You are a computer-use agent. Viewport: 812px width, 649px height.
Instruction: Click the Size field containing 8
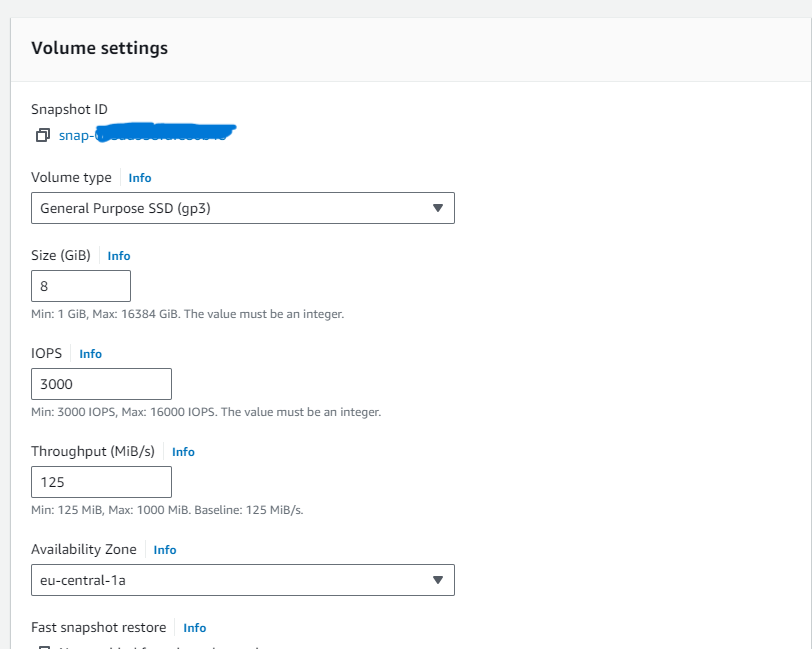pyautogui.click(x=81, y=286)
